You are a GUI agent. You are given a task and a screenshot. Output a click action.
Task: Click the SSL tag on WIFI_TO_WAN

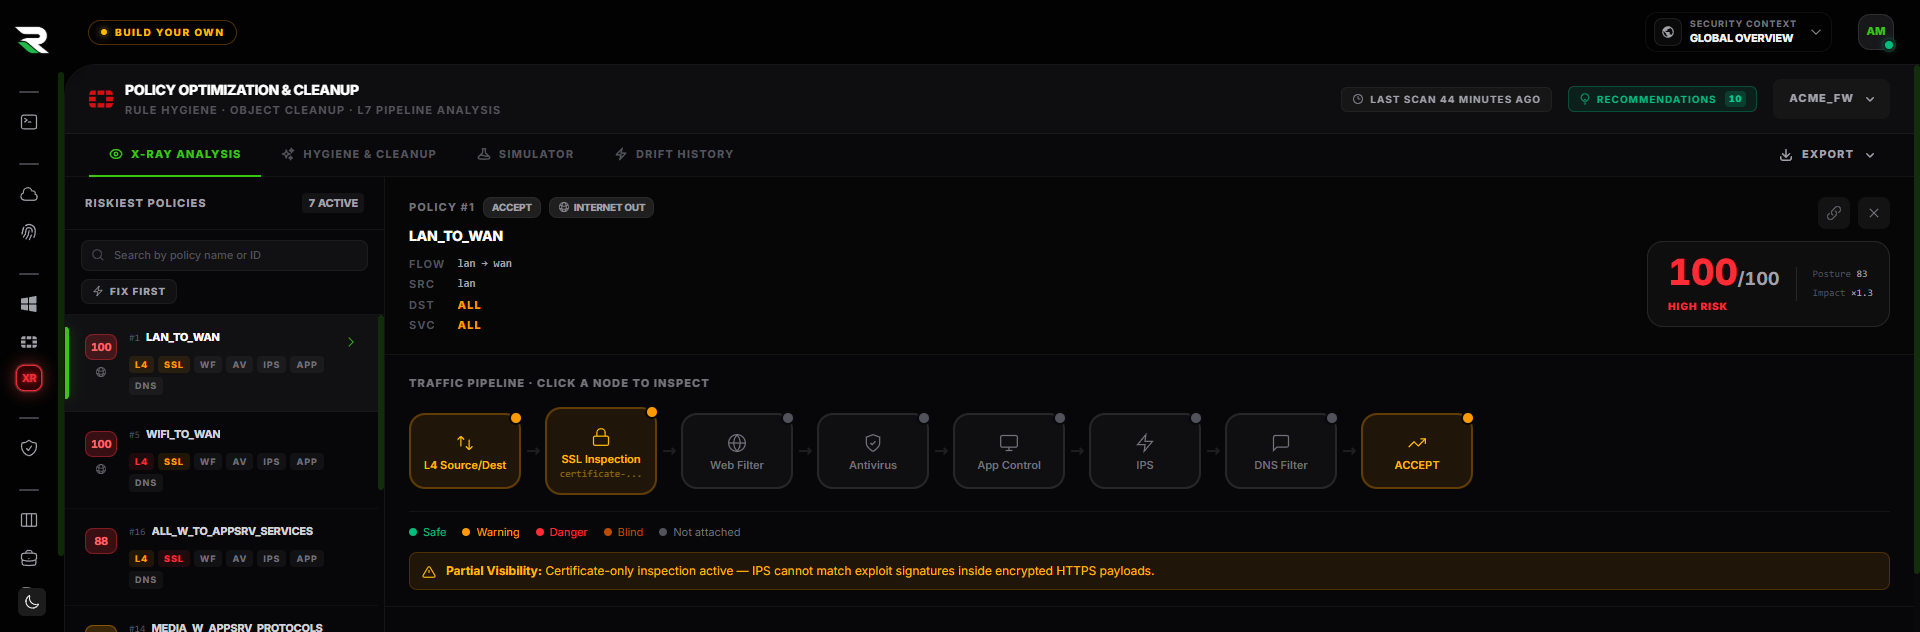pos(174,462)
